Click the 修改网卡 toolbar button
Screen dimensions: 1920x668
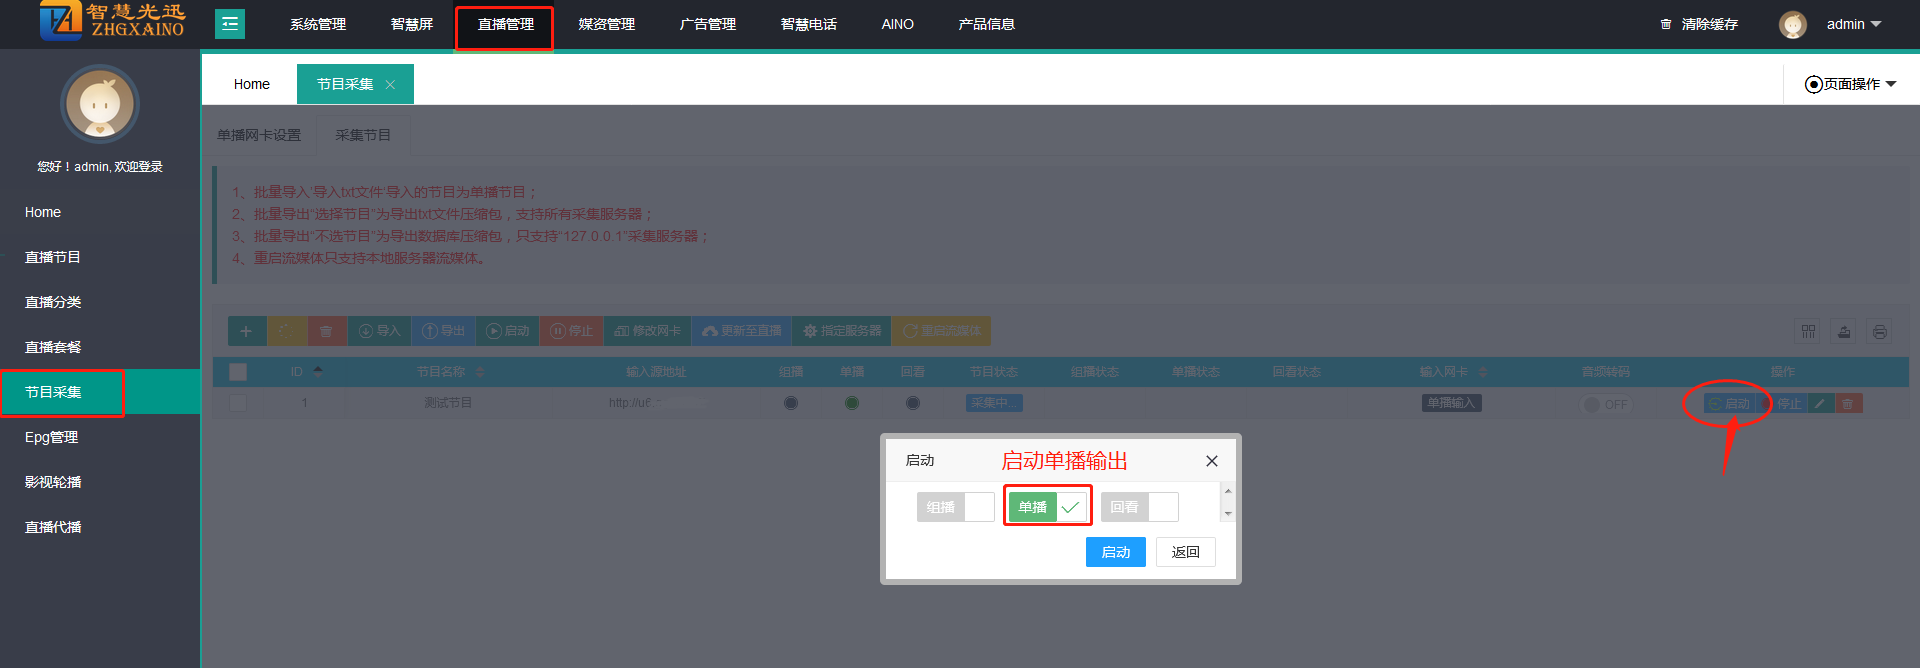tap(647, 331)
